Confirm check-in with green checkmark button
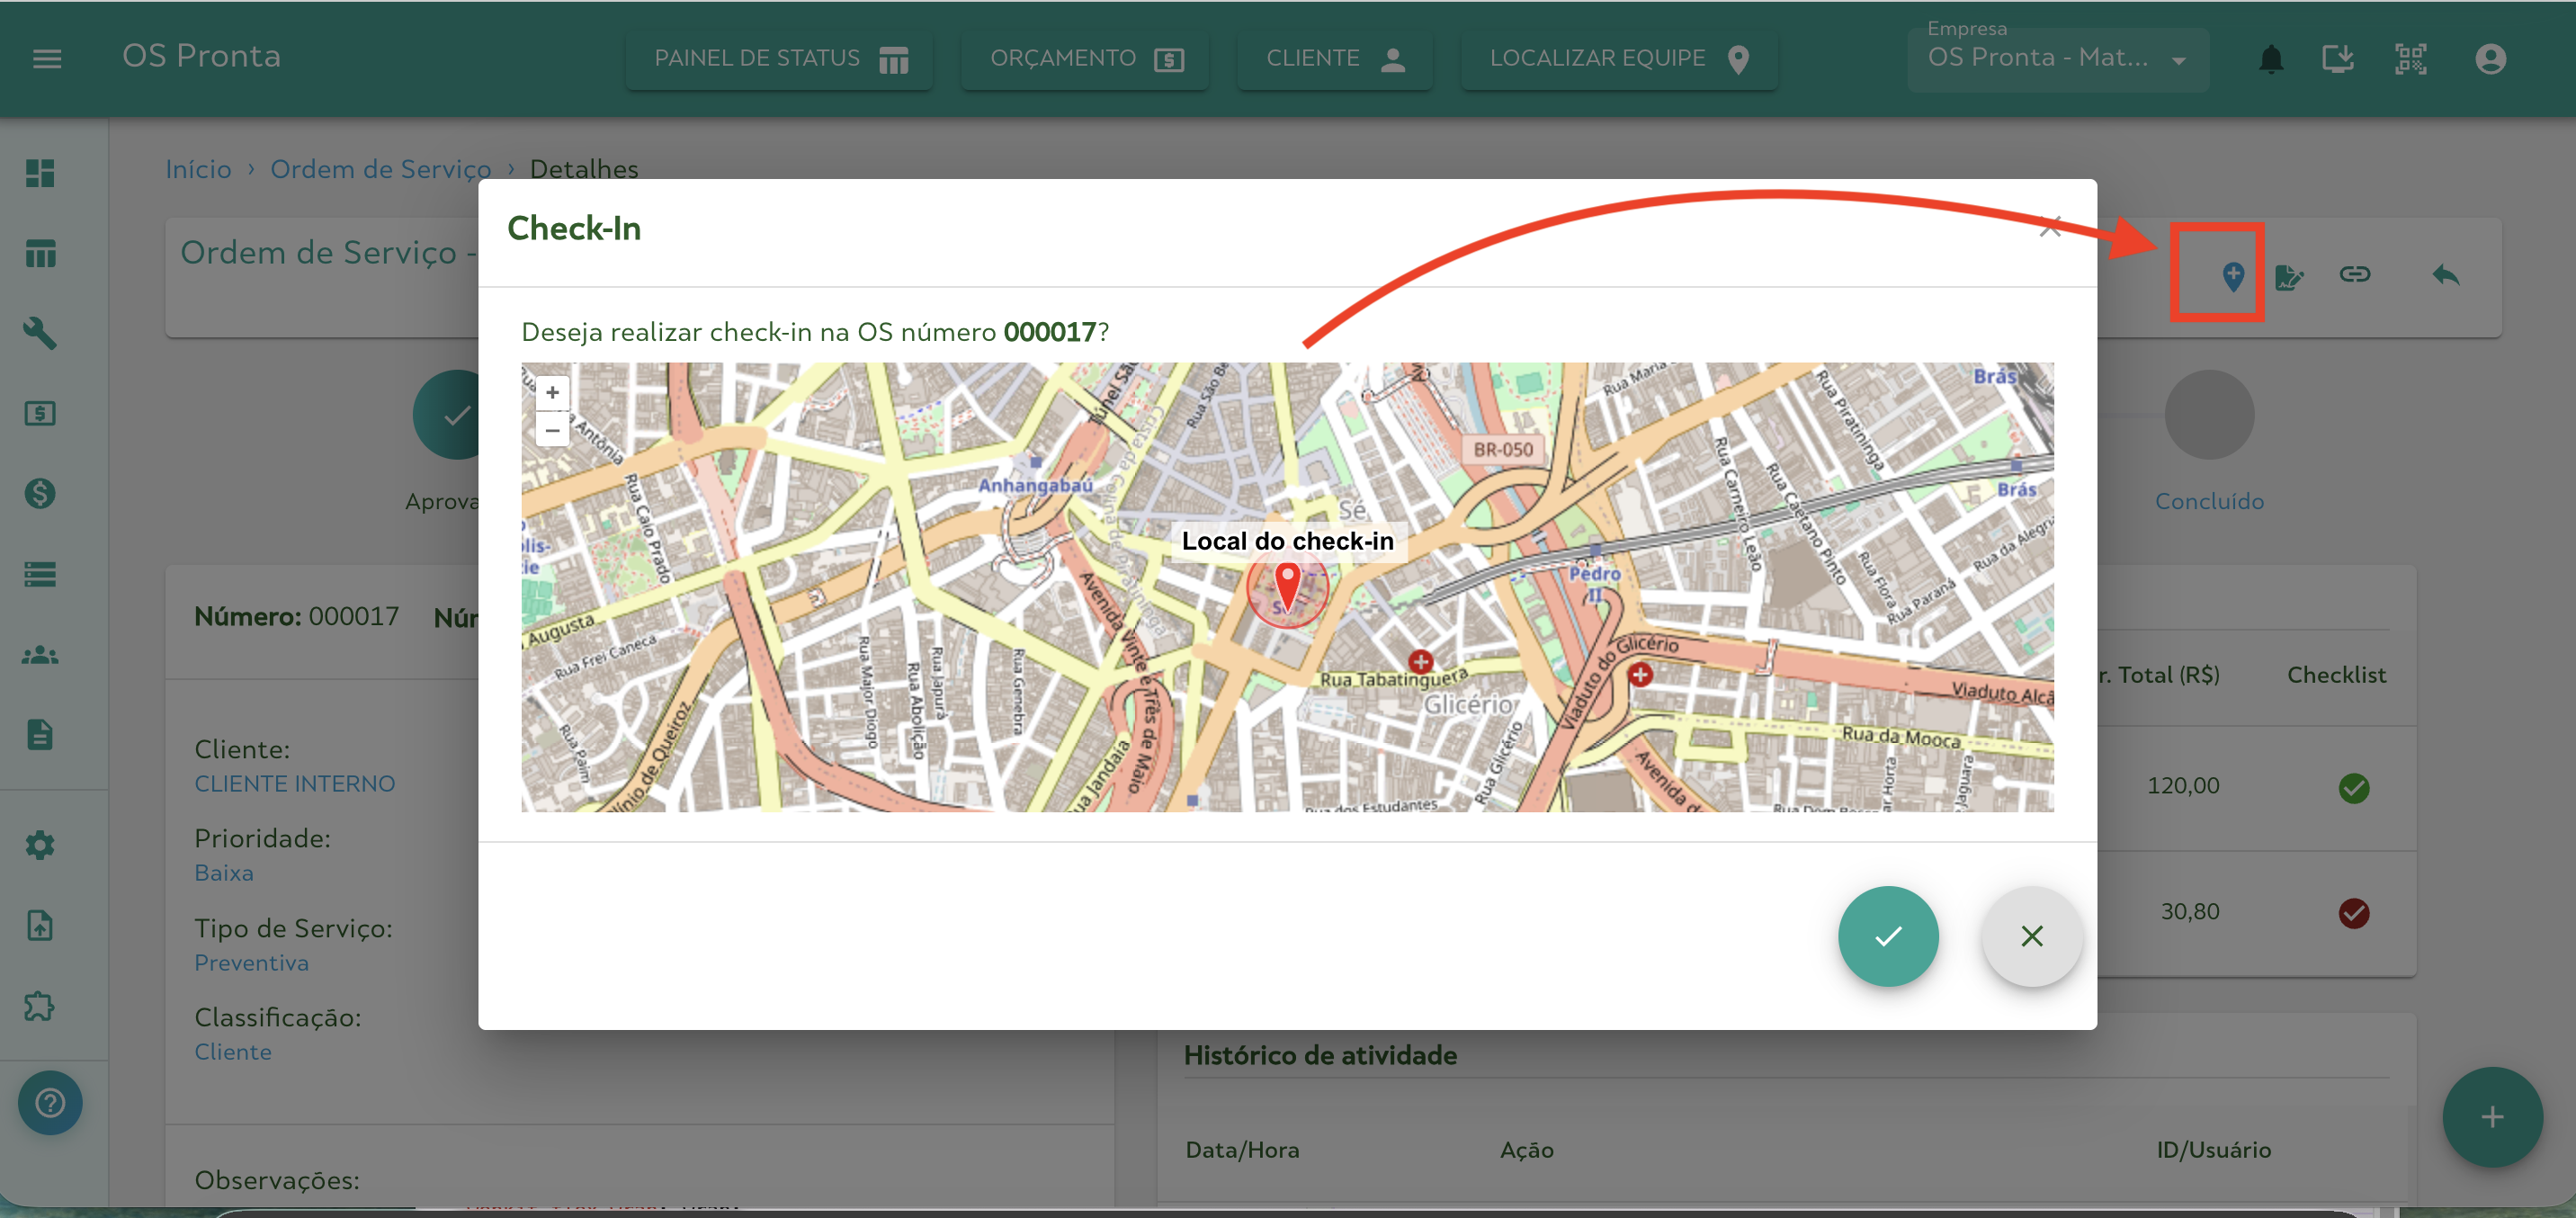The image size is (2576, 1218). pyautogui.click(x=1888, y=936)
